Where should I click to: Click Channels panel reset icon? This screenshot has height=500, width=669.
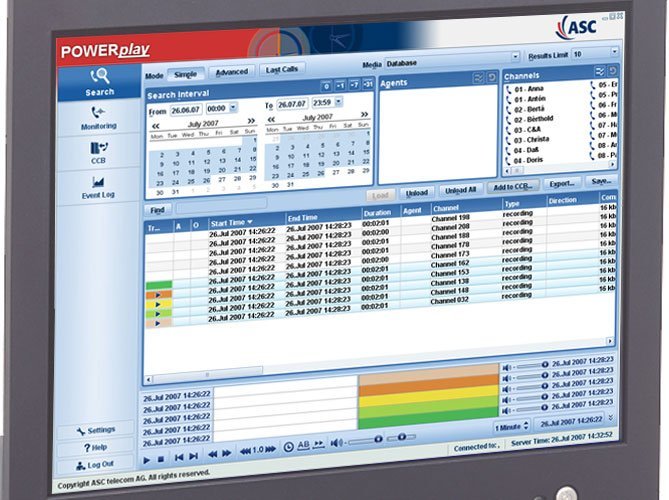point(613,70)
